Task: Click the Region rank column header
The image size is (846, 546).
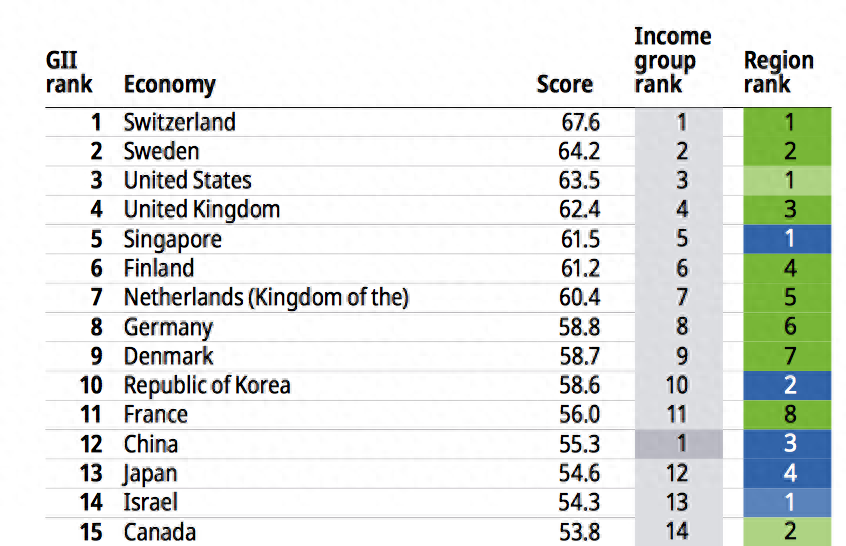Action: click(x=778, y=73)
